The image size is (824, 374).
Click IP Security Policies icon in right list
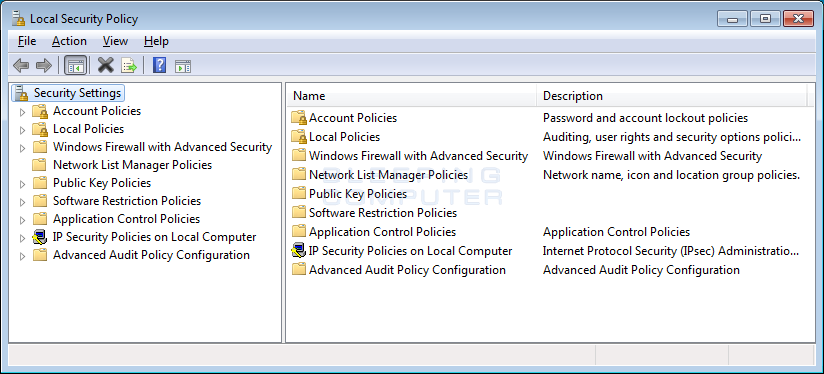tap(298, 251)
